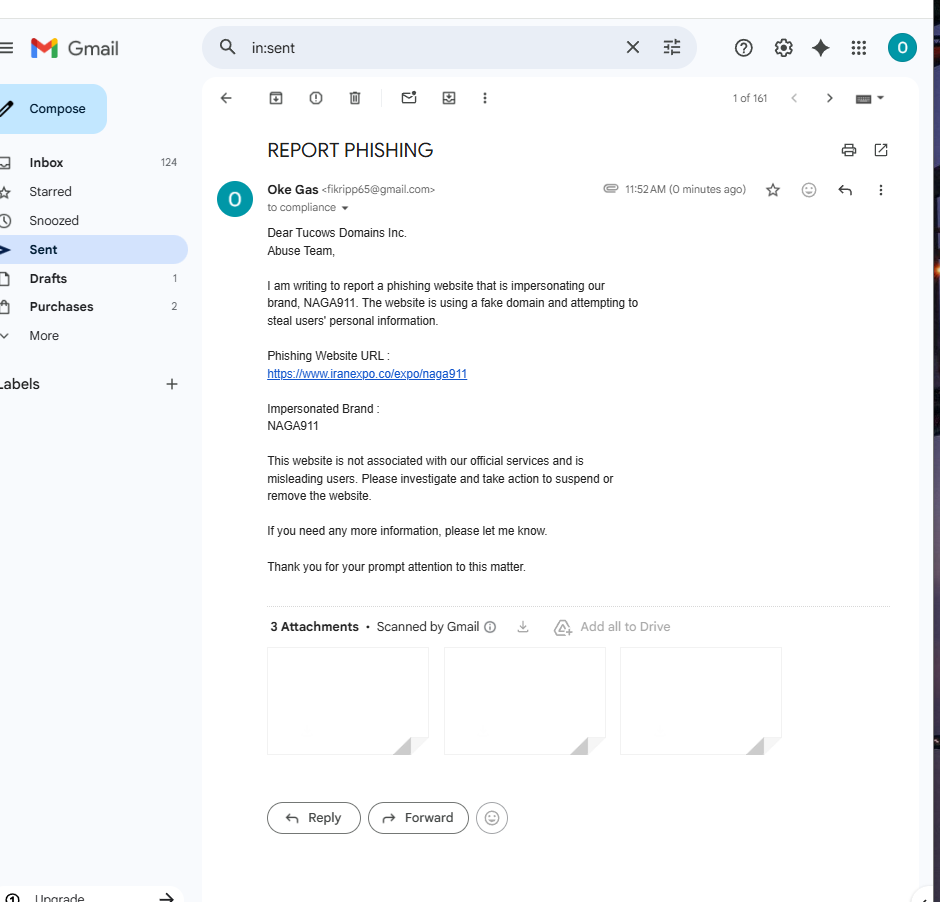This screenshot has width=940, height=902.
Task: Open the Support help icon
Action: (x=743, y=48)
